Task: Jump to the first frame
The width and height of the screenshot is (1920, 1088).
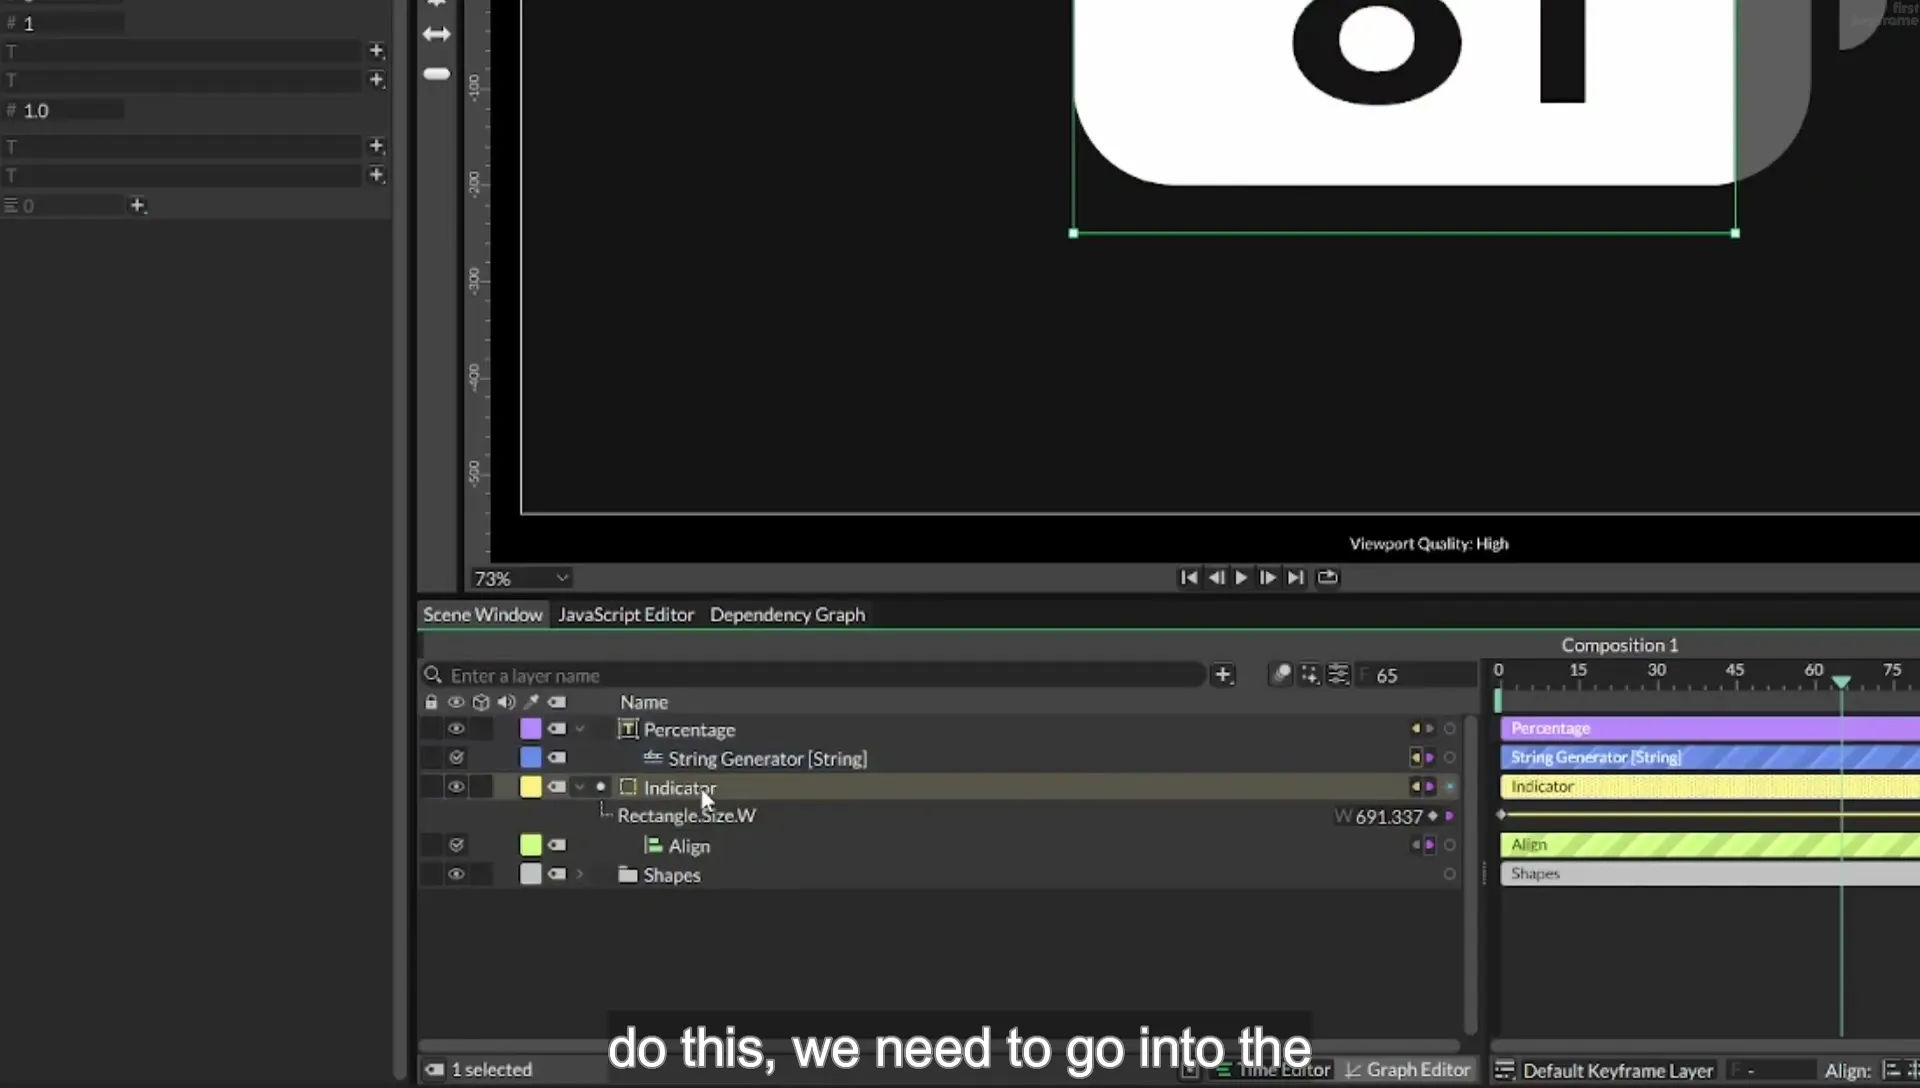Action: pyautogui.click(x=1188, y=577)
